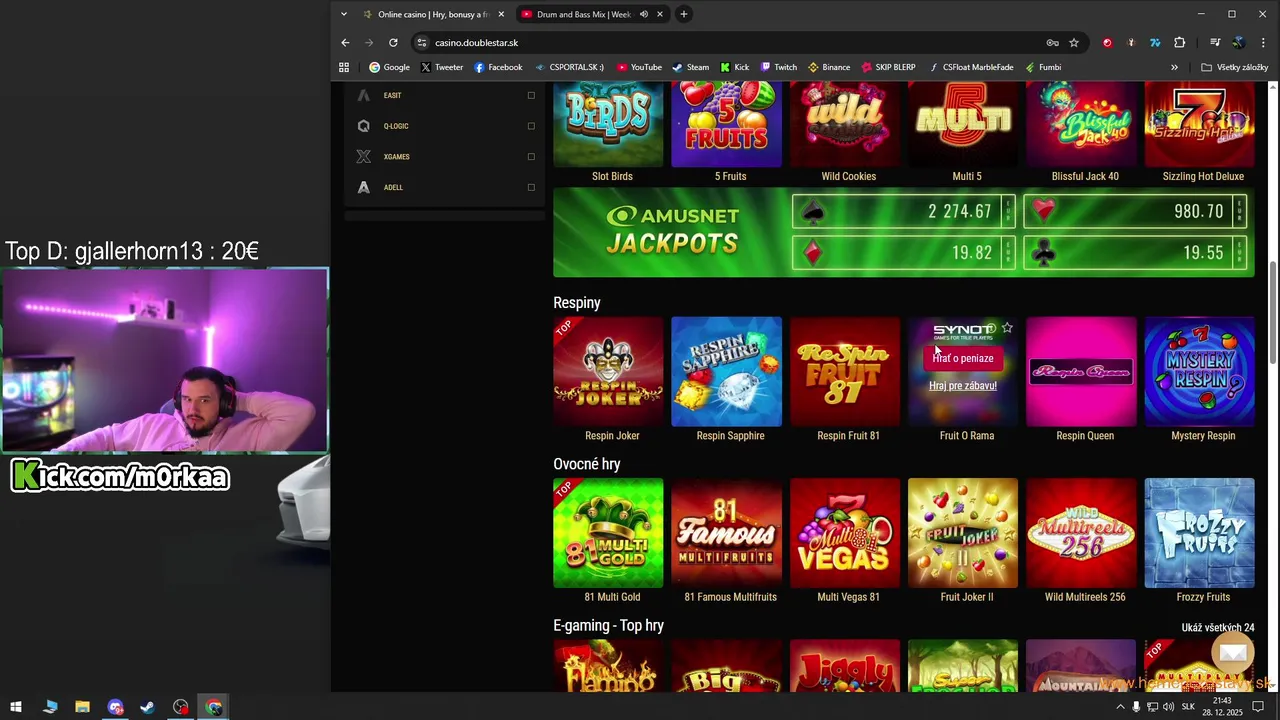Open the SKIP BLERP bookmark
The height and width of the screenshot is (720, 1280).
click(x=887, y=67)
